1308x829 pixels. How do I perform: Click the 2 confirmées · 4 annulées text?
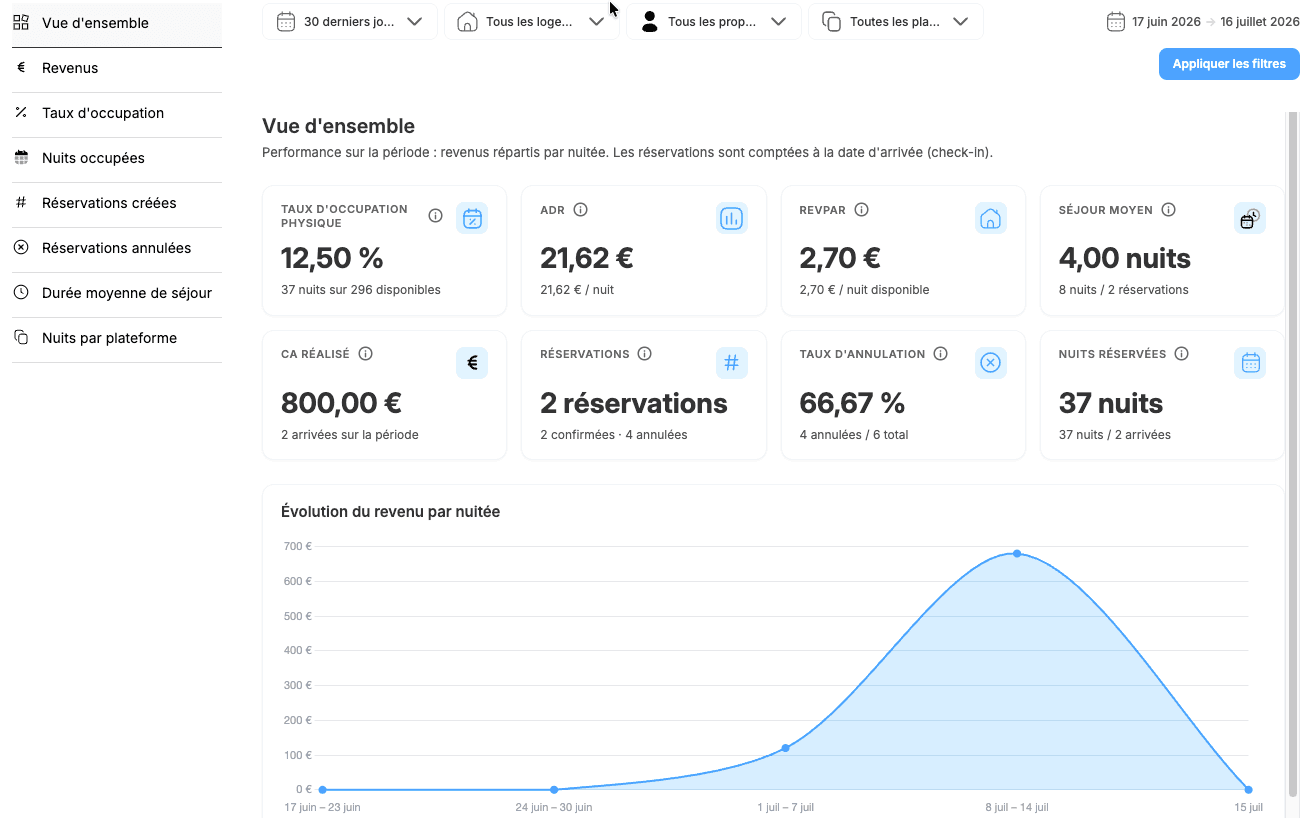coord(614,435)
